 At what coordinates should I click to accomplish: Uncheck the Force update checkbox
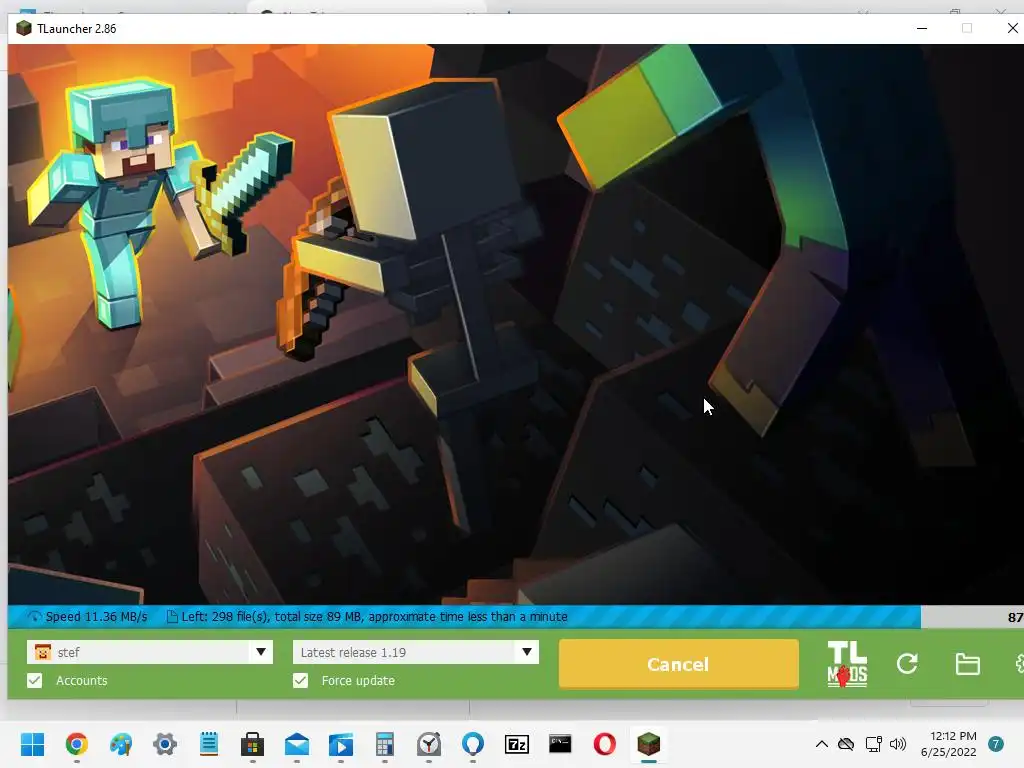coord(300,680)
